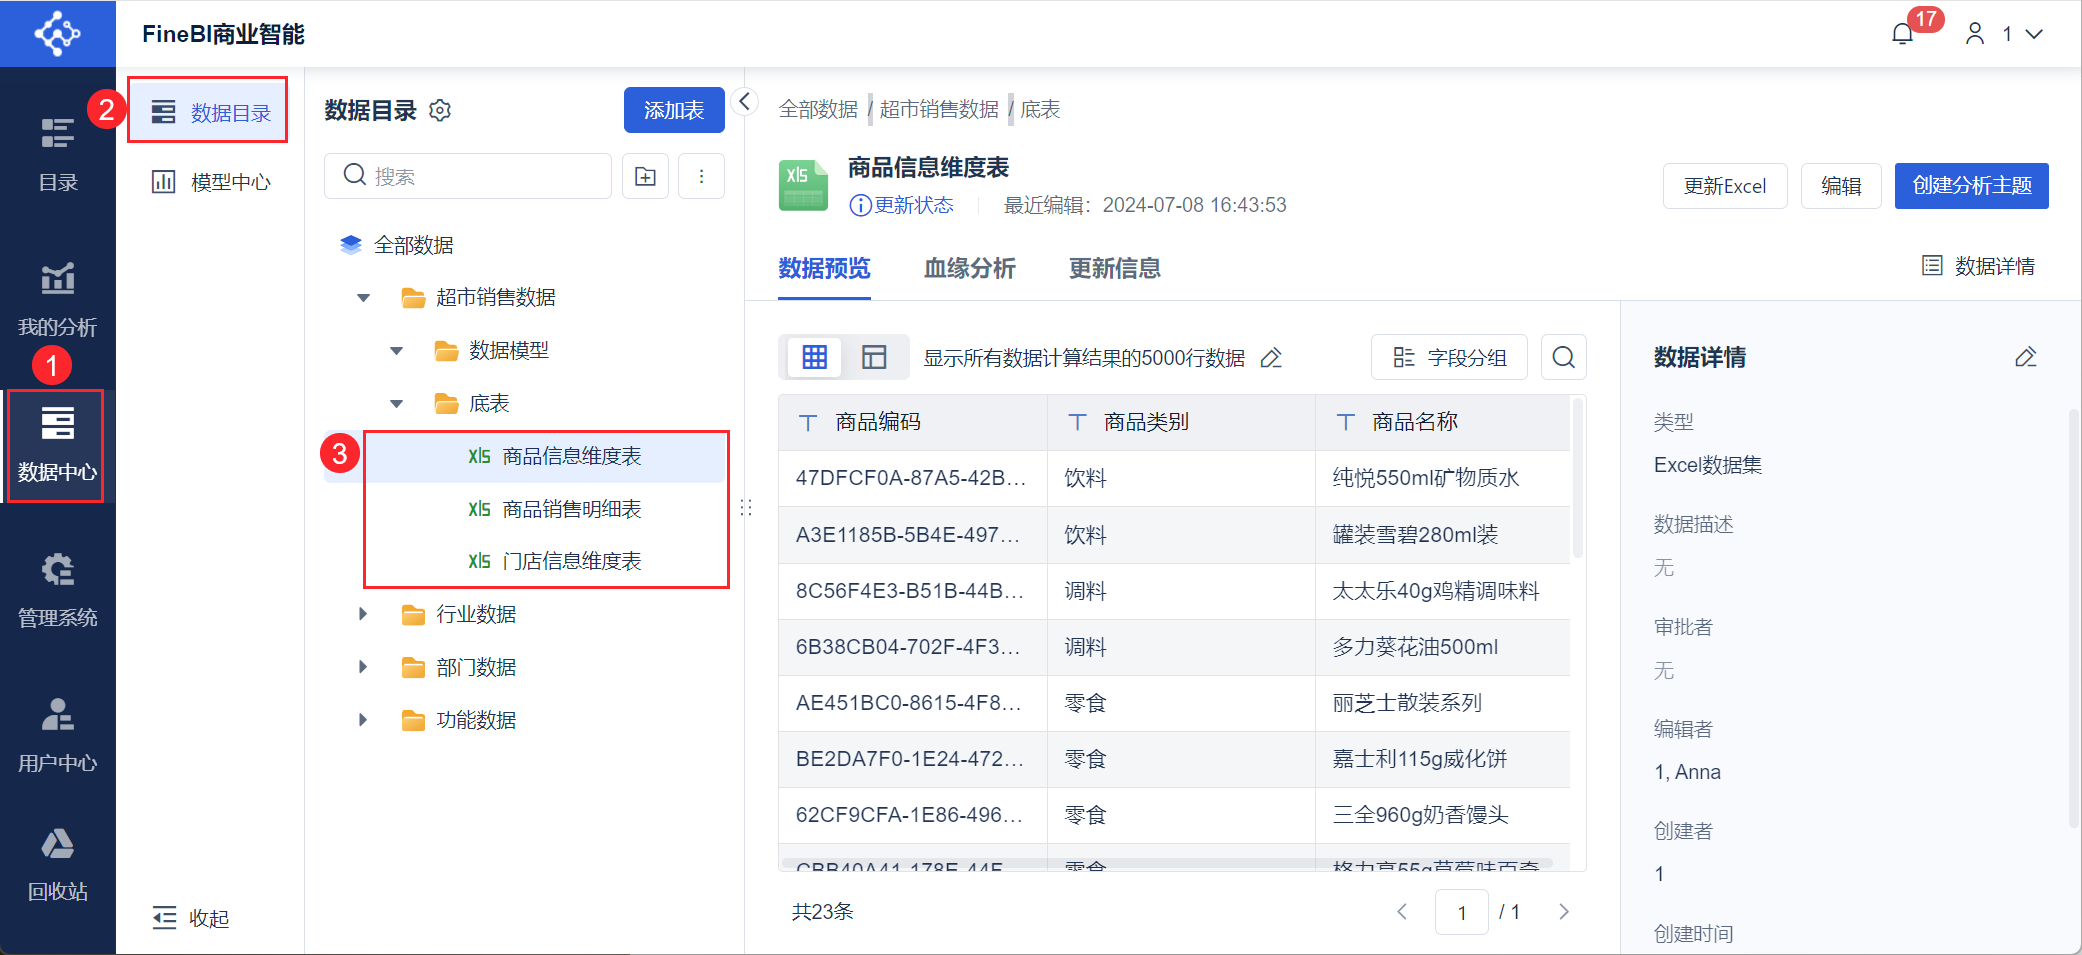
Task: Click the table vertical scrollbar
Action: [x=1578, y=477]
